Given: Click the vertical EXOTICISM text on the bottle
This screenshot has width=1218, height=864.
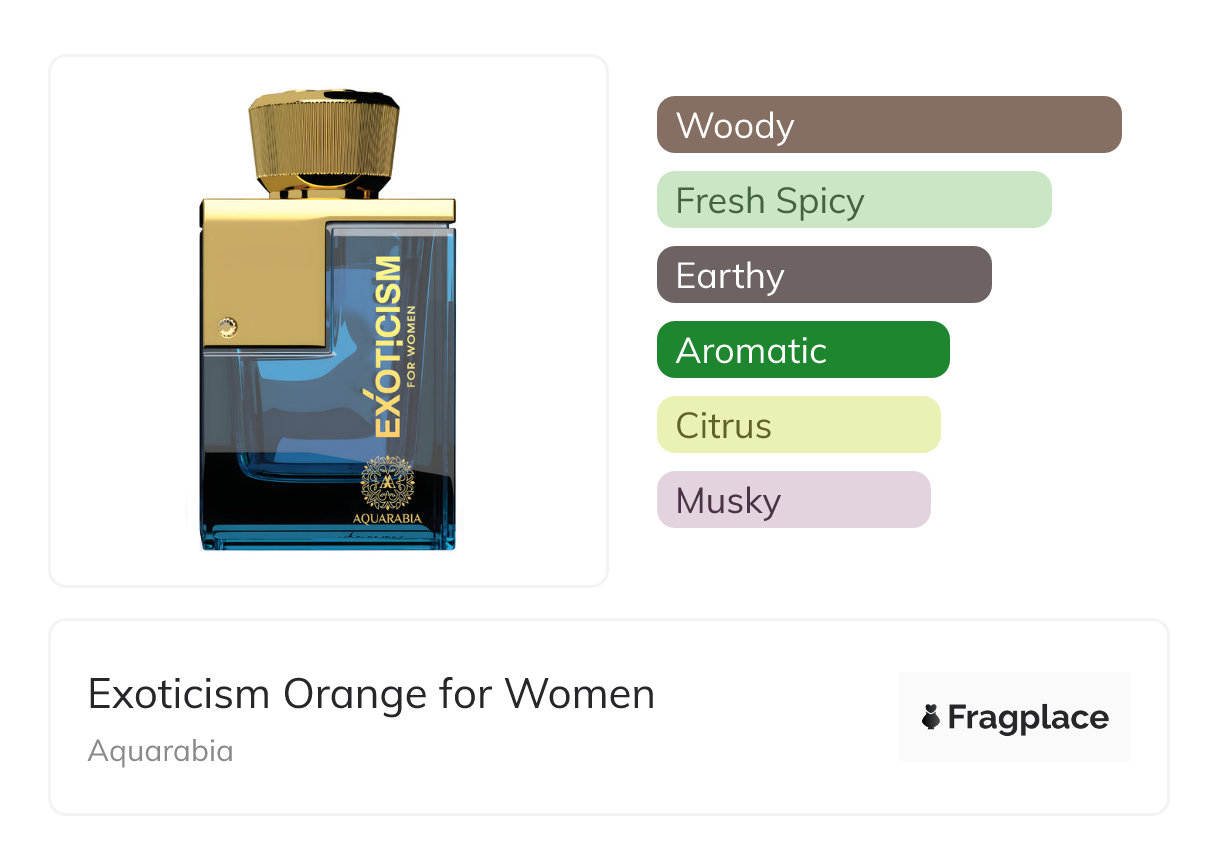Looking at the screenshot, I should click(388, 345).
